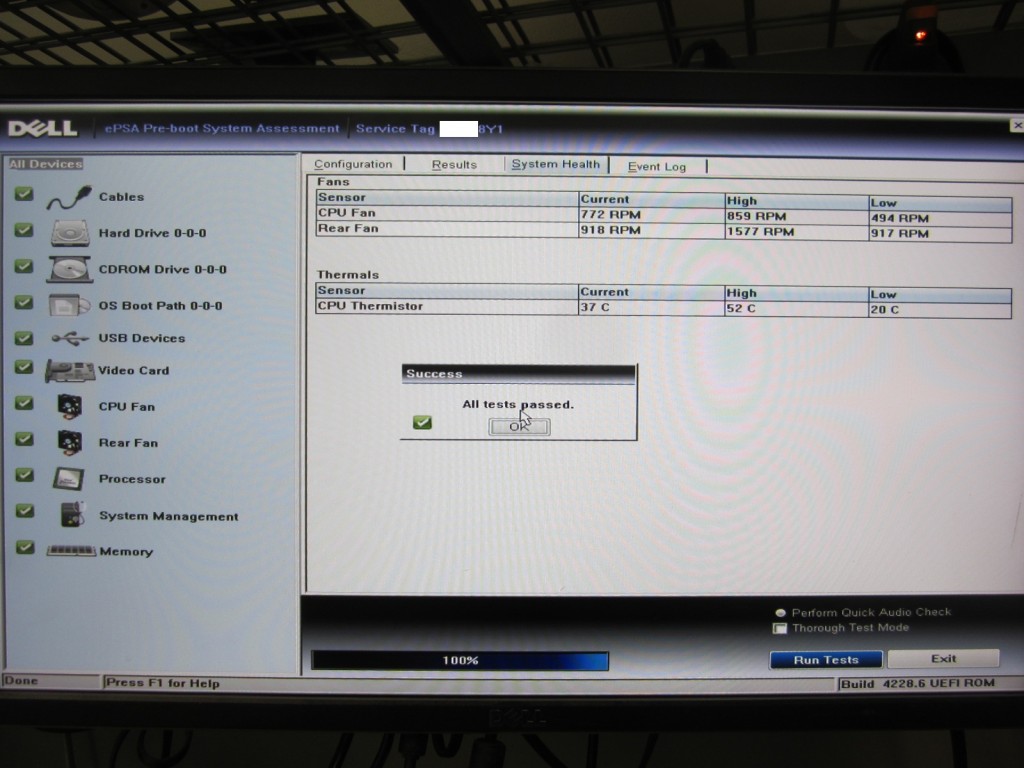Screen dimensions: 1024x768
Task: Switch to the Configuration tab
Action: pos(353,164)
